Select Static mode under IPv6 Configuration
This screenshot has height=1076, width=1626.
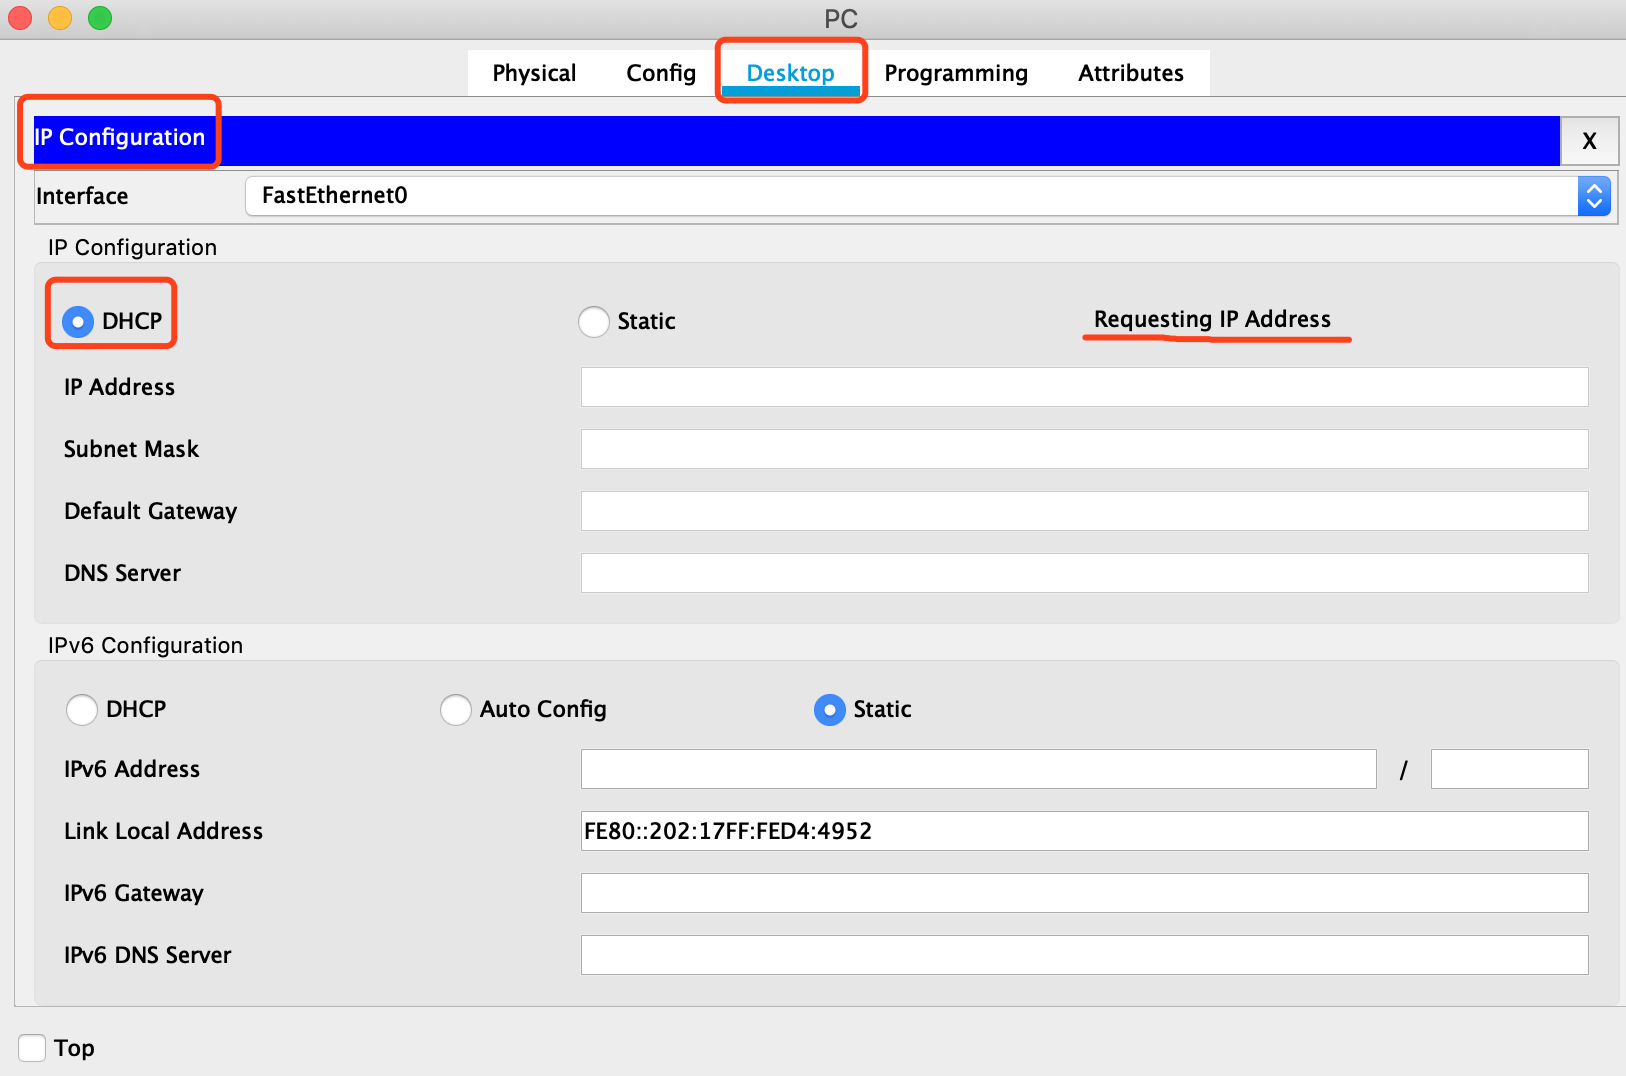pyautogui.click(x=830, y=710)
